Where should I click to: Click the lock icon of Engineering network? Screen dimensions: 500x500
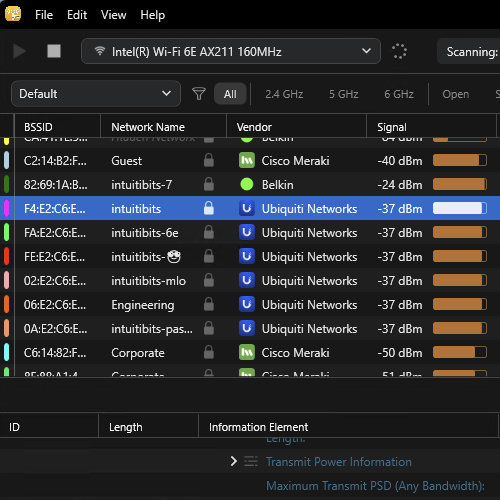pos(209,304)
